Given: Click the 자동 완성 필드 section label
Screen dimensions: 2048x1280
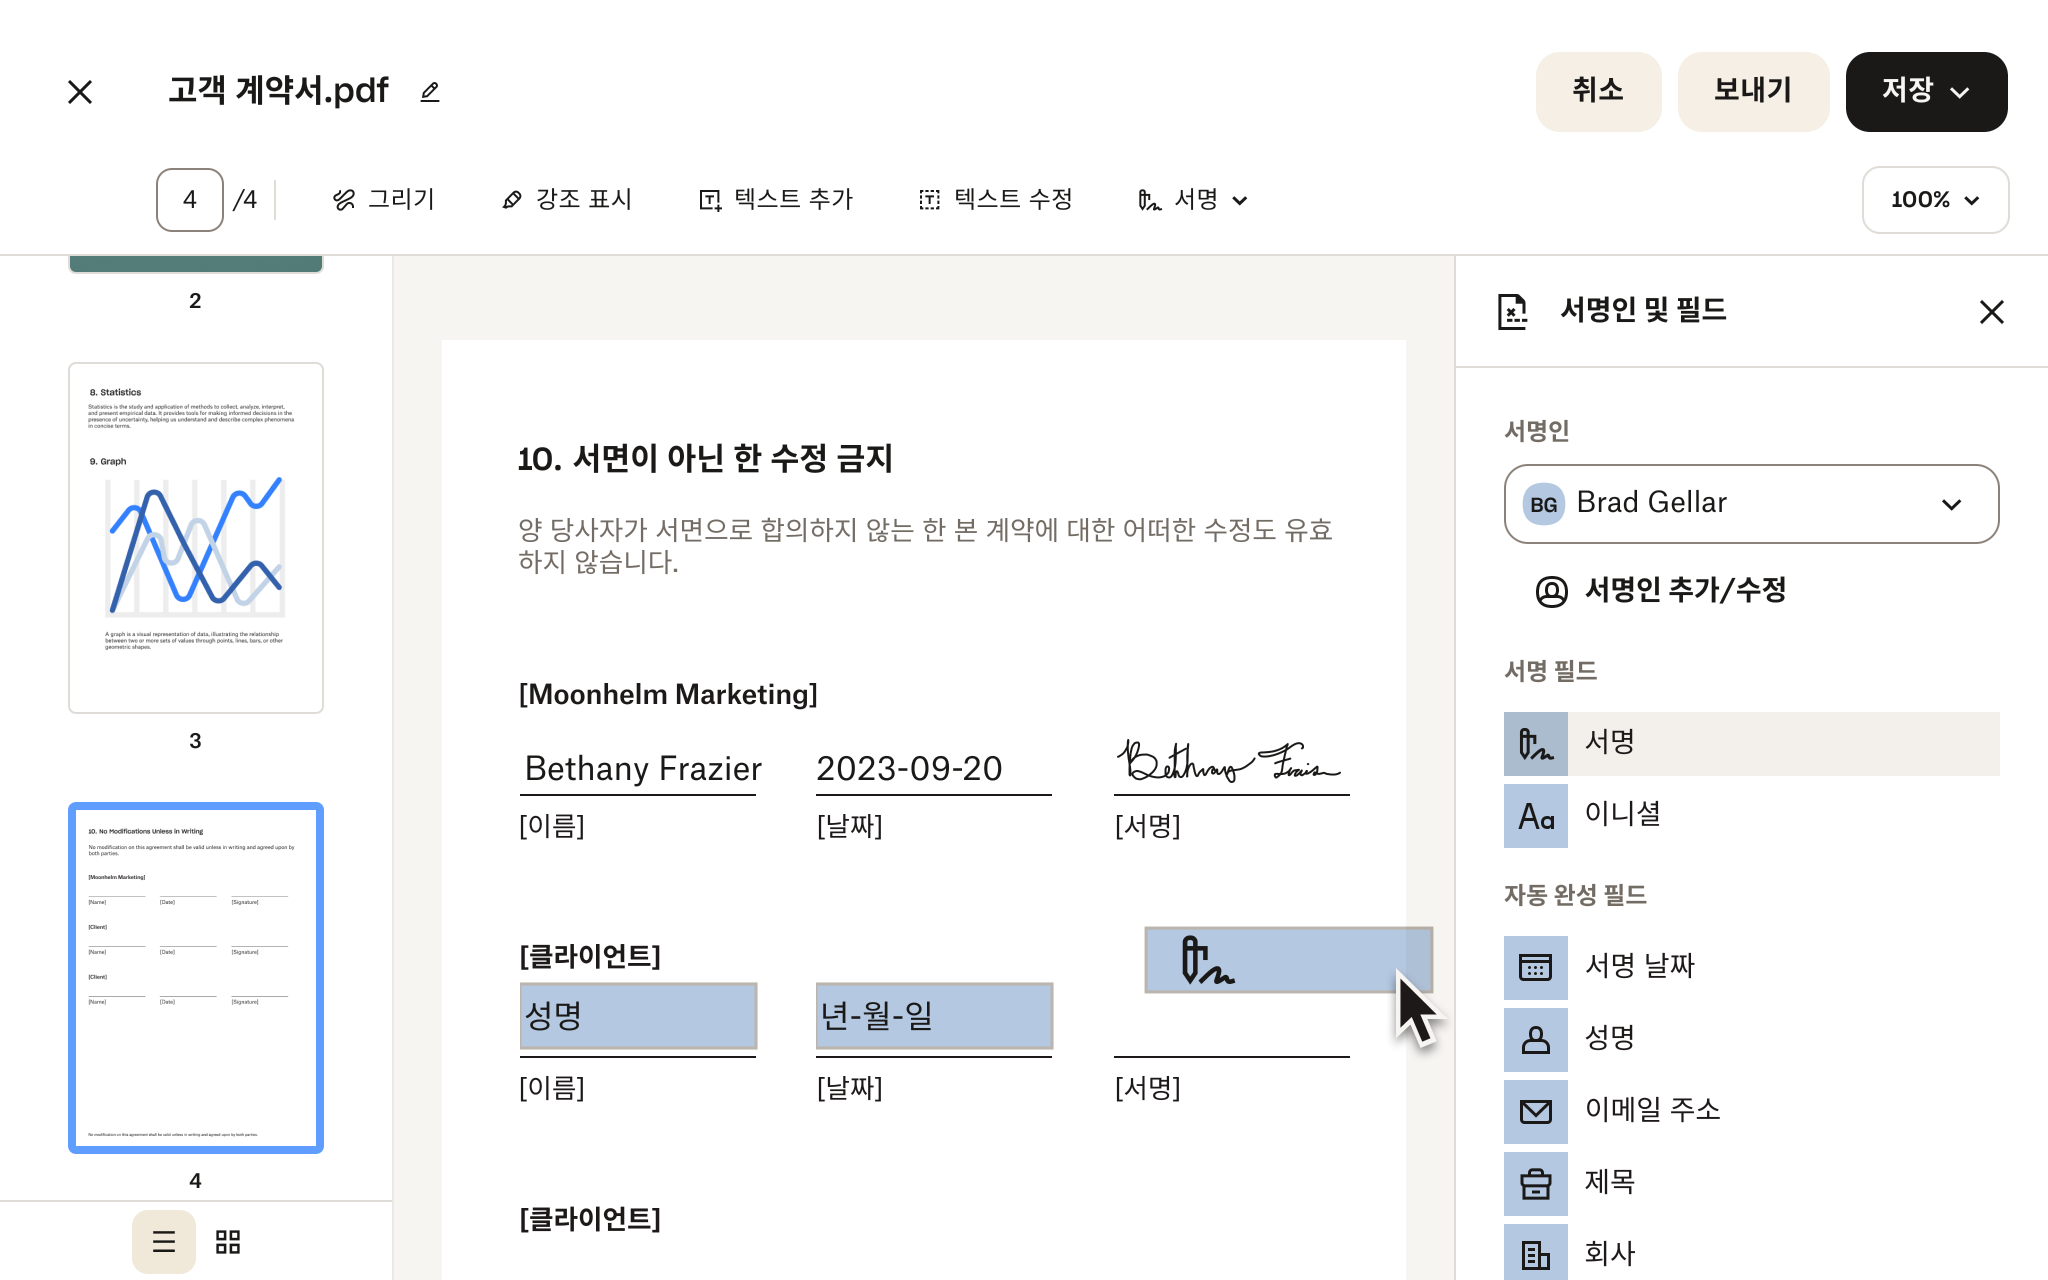Looking at the screenshot, I should point(1575,895).
